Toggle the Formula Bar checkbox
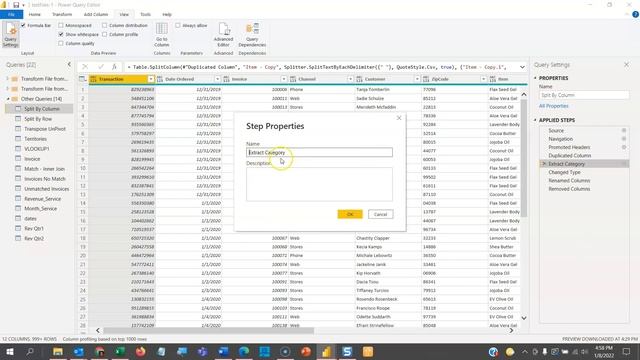This screenshot has height=360, width=640. pyautogui.click(x=23, y=25)
